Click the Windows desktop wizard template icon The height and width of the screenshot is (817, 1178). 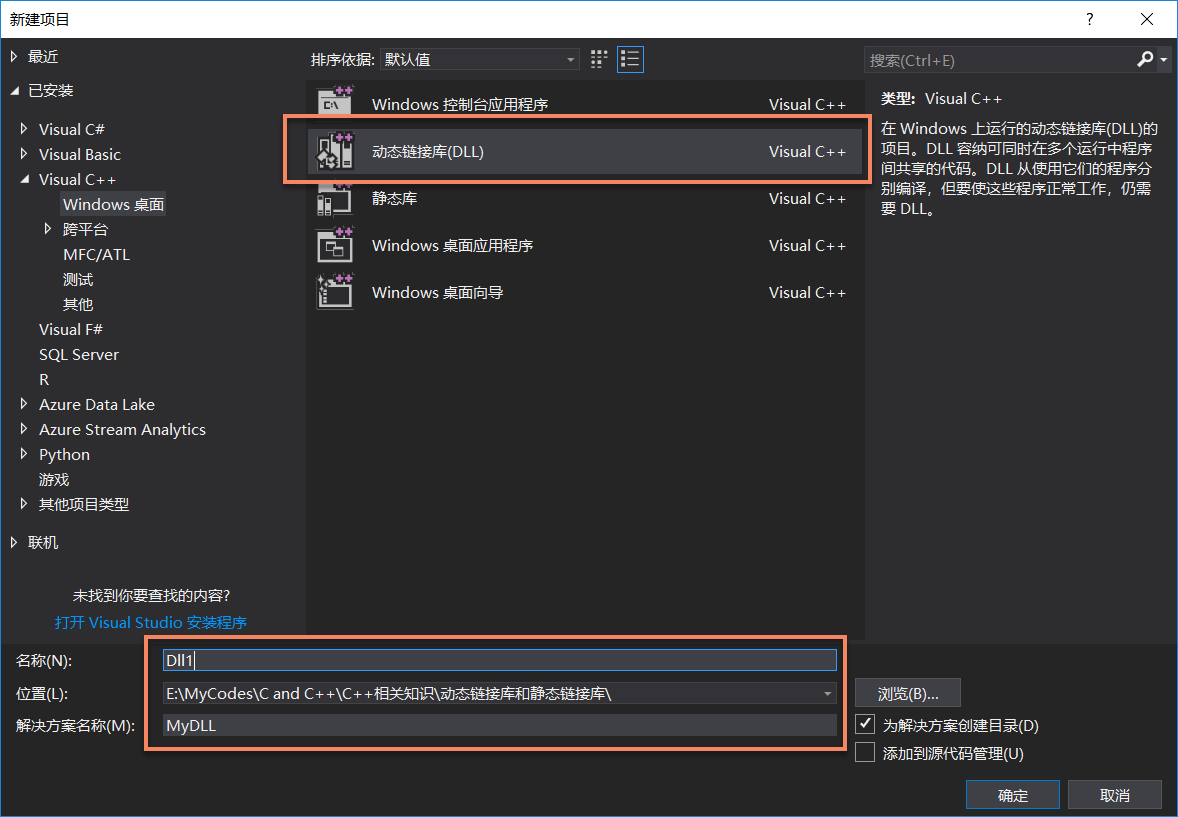click(335, 292)
